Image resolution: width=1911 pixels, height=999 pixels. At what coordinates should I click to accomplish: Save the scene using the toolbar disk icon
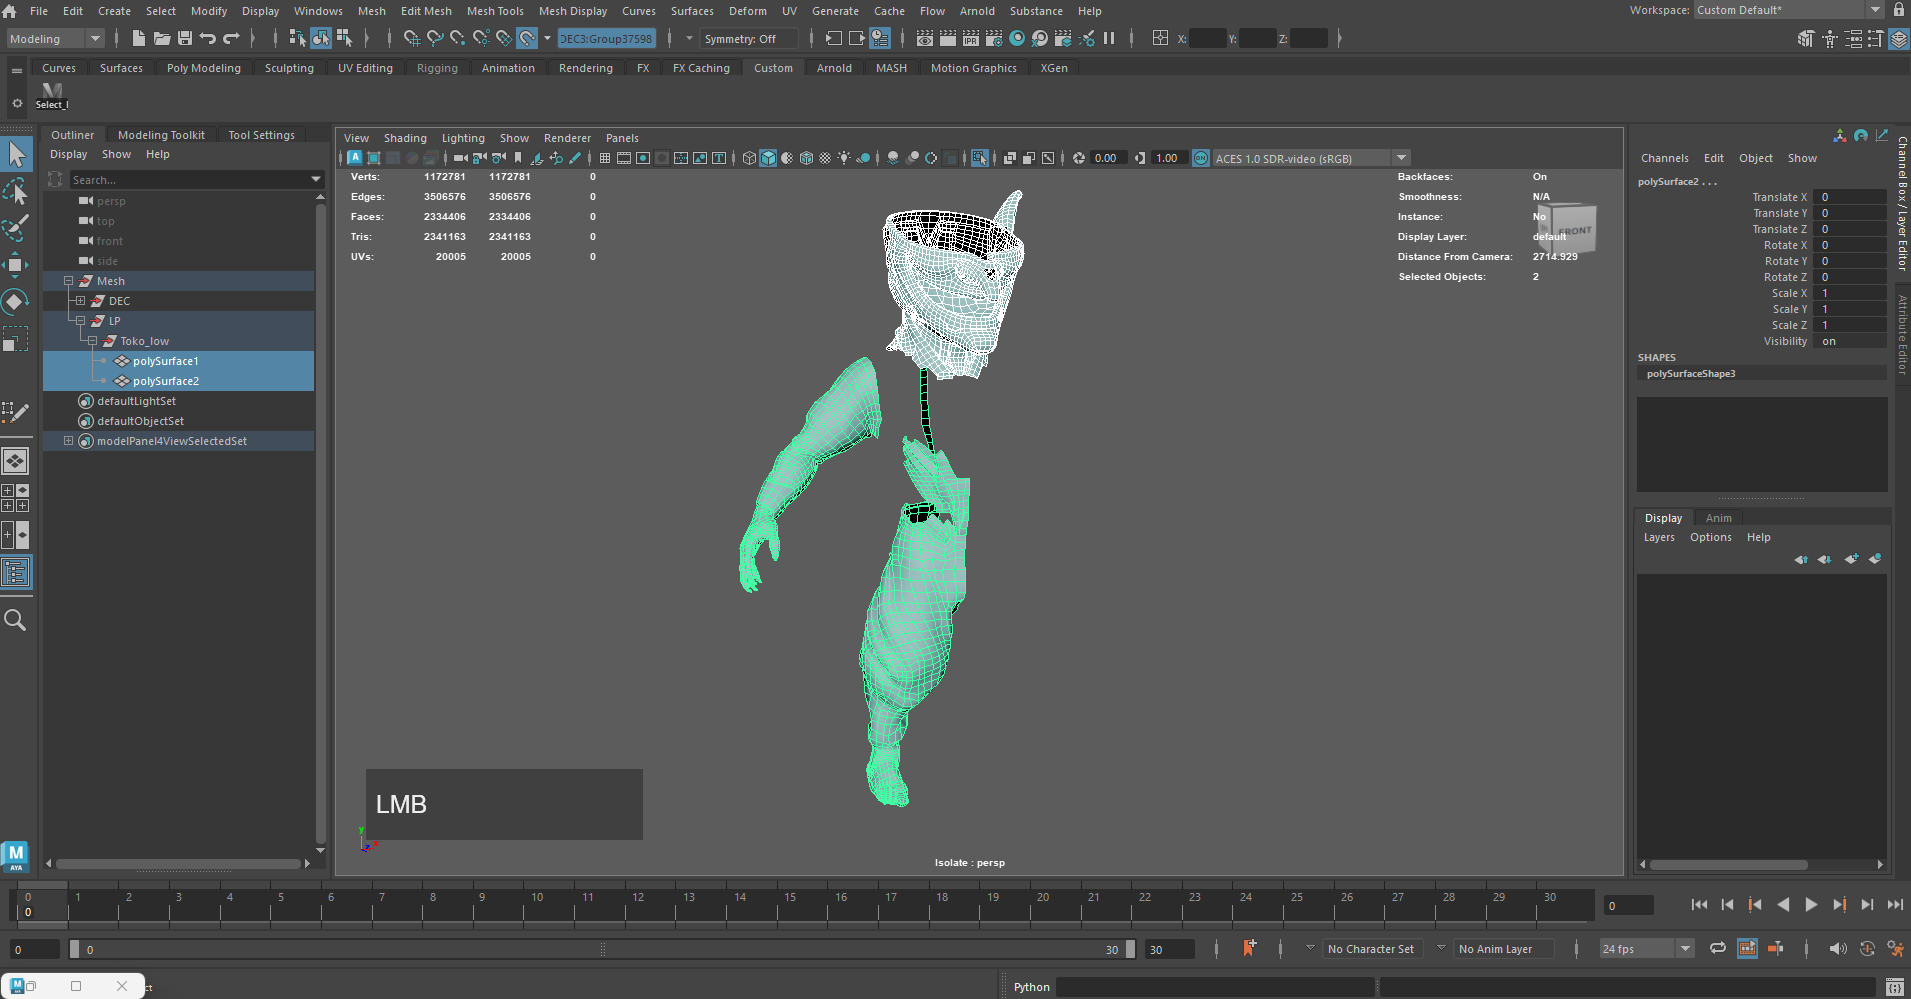[185, 38]
